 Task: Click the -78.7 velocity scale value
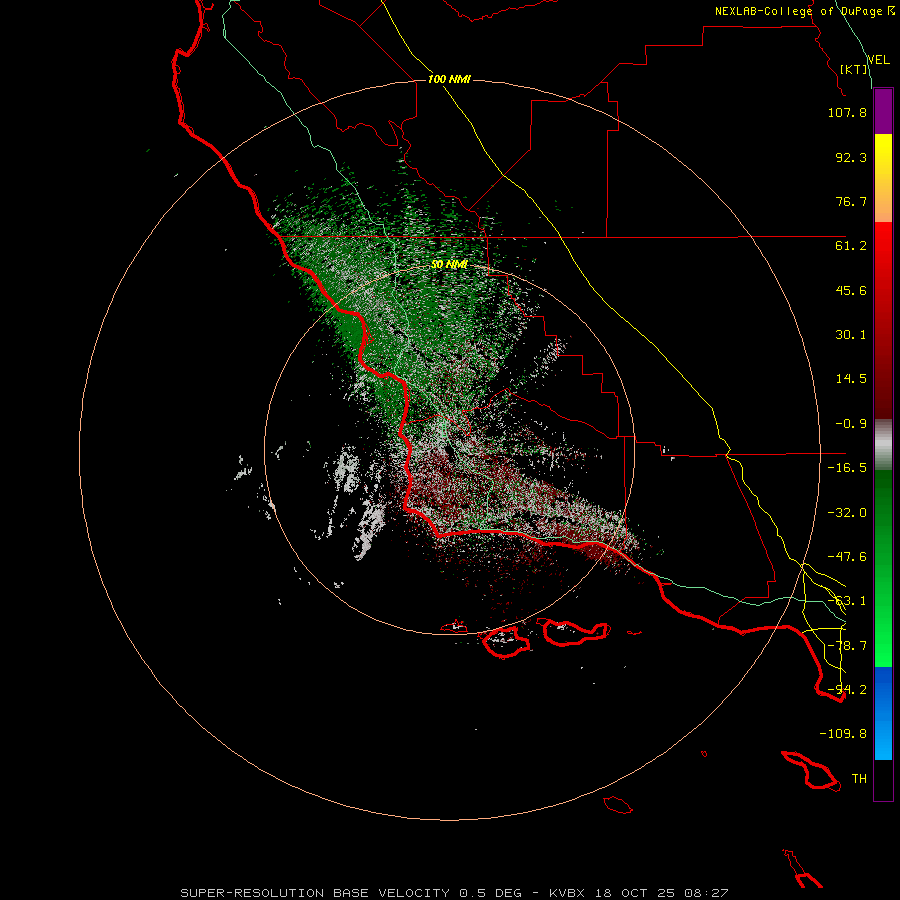click(x=847, y=646)
